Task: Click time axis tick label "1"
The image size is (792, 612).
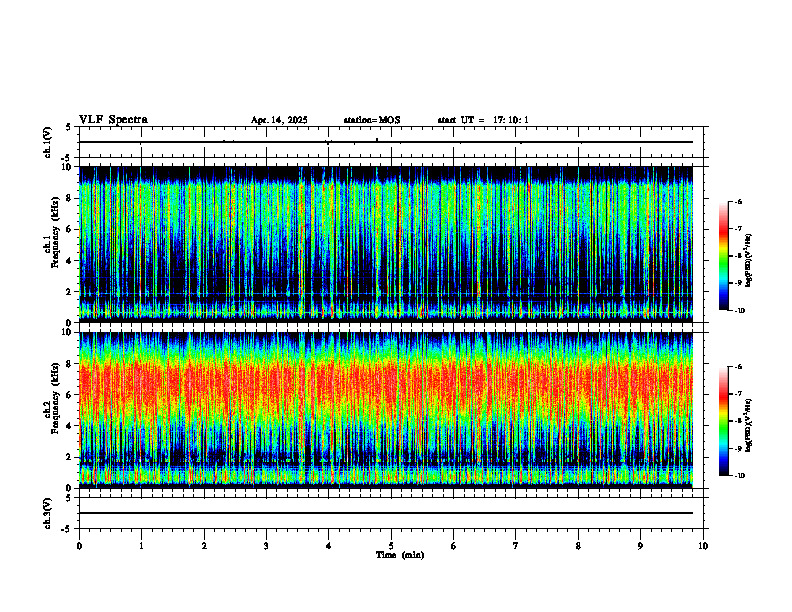Action: point(141,546)
